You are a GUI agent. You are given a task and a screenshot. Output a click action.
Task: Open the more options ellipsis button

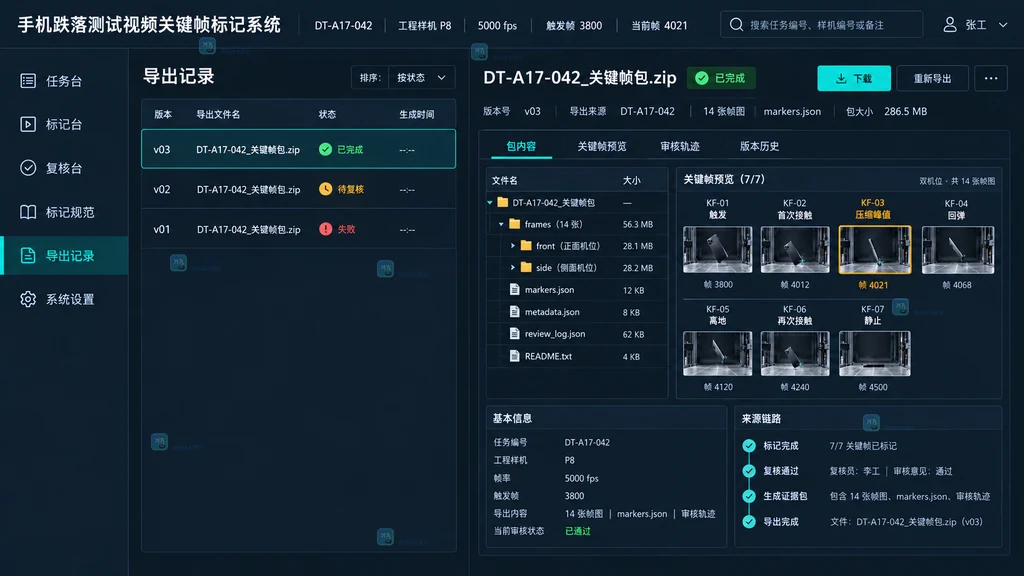(x=991, y=78)
